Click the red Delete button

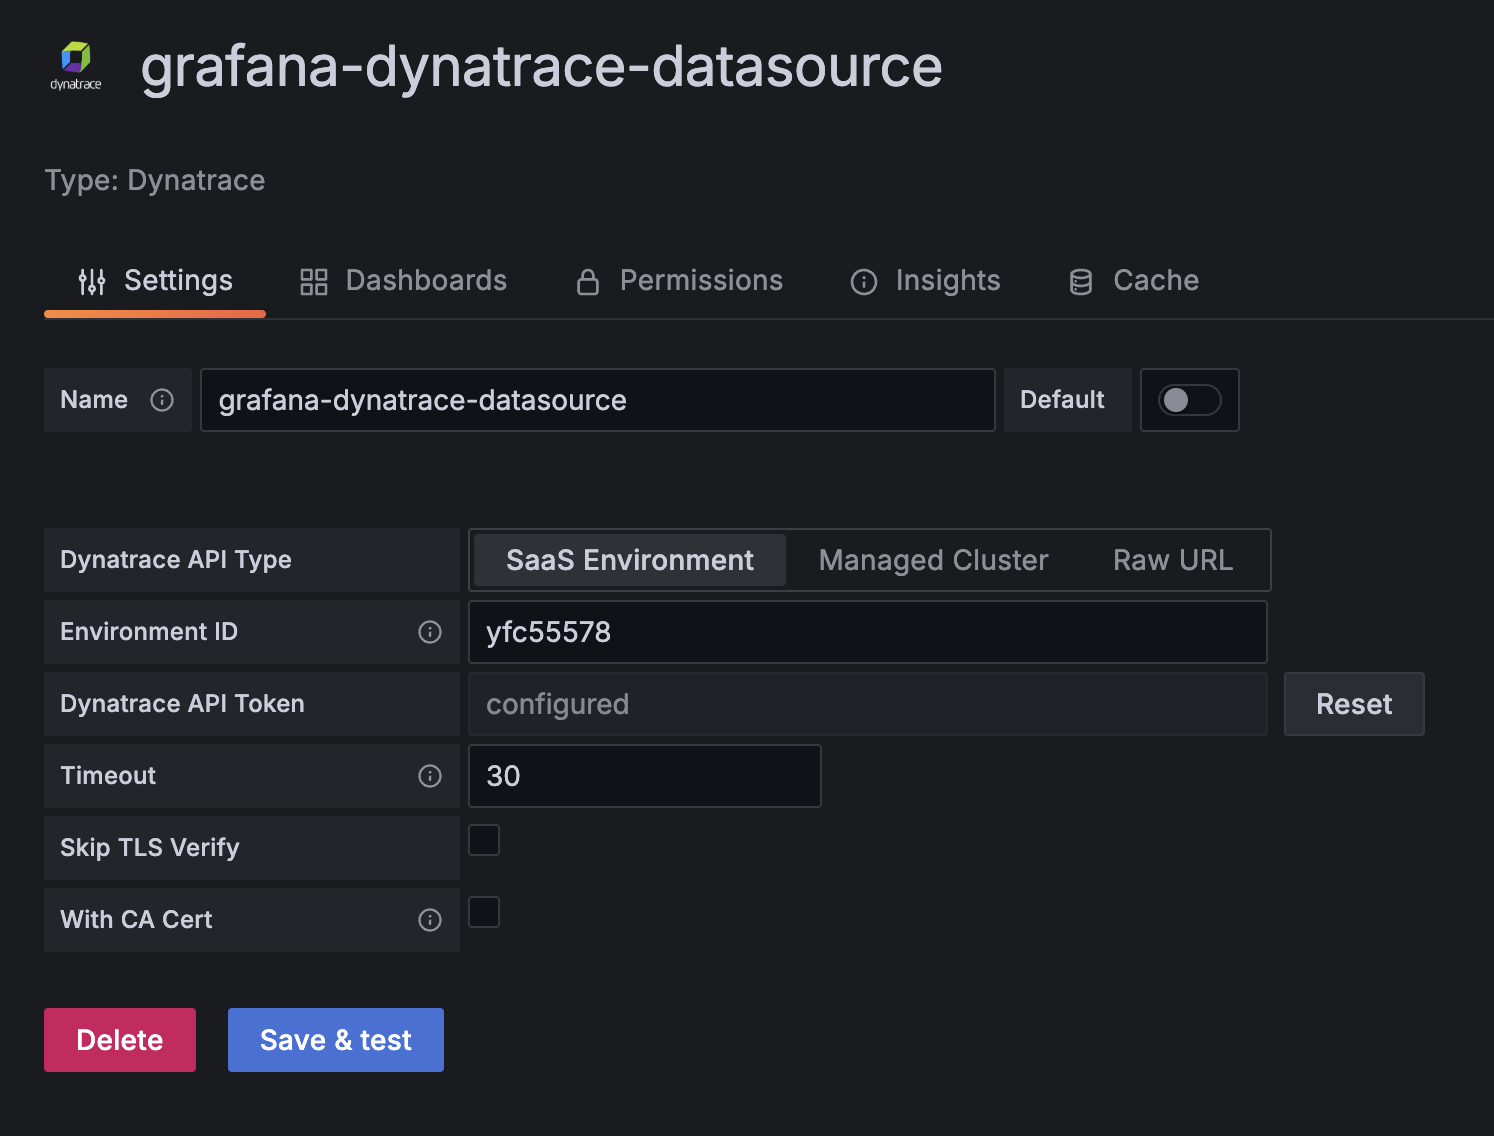click(120, 1040)
